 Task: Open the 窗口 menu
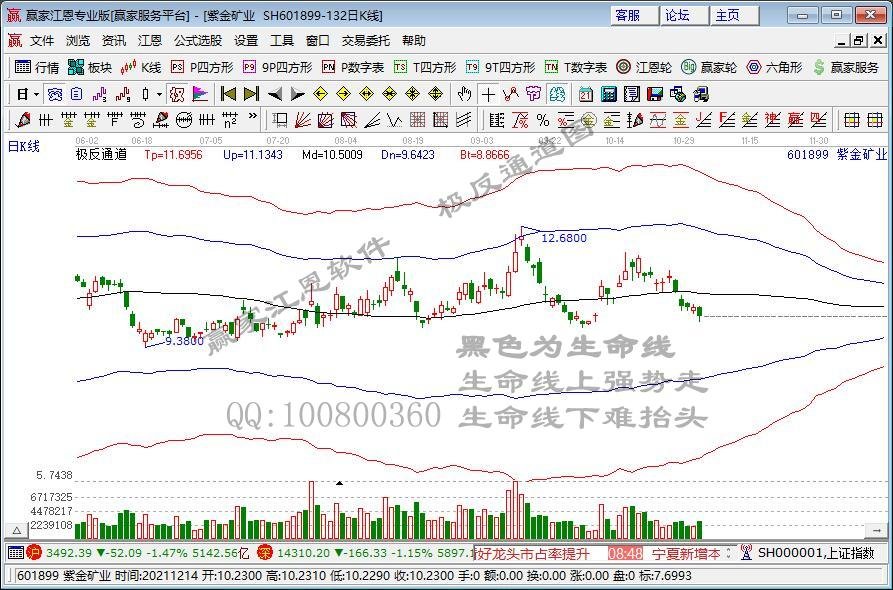coord(318,41)
